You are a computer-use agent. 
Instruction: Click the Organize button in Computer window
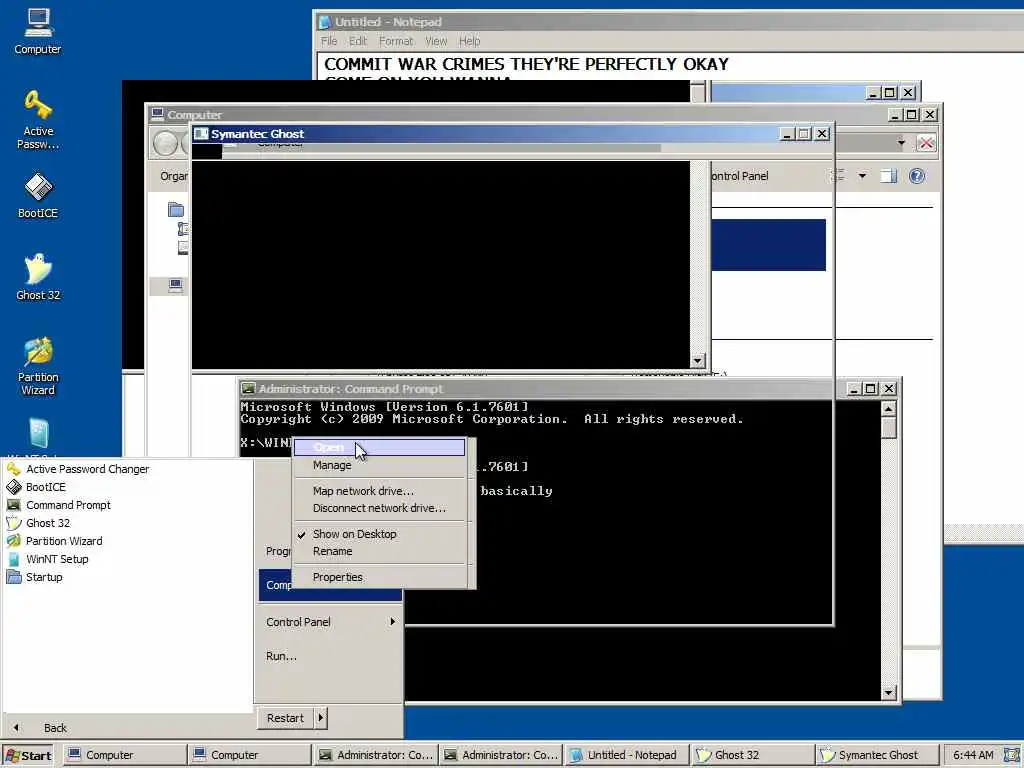pyautogui.click(x=174, y=176)
